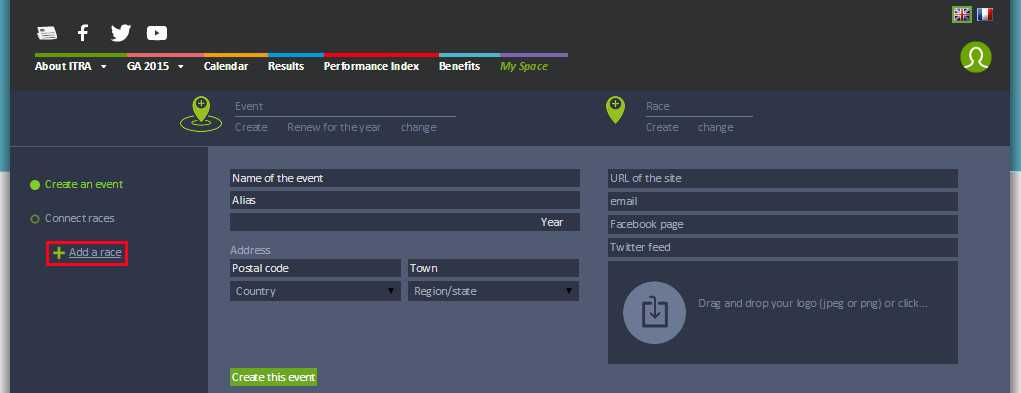
Task: Click the Drag and drop your logo text
Action: 813,303
